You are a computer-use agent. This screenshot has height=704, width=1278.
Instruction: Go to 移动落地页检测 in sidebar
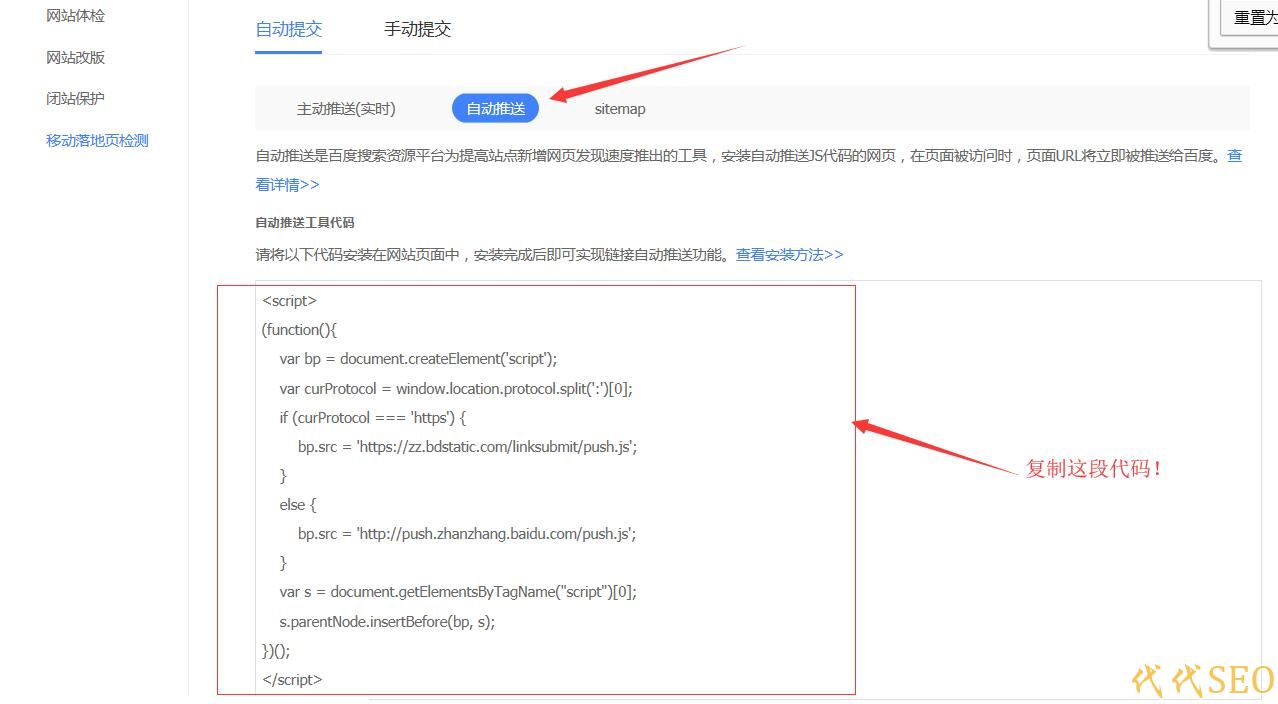click(x=97, y=141)
